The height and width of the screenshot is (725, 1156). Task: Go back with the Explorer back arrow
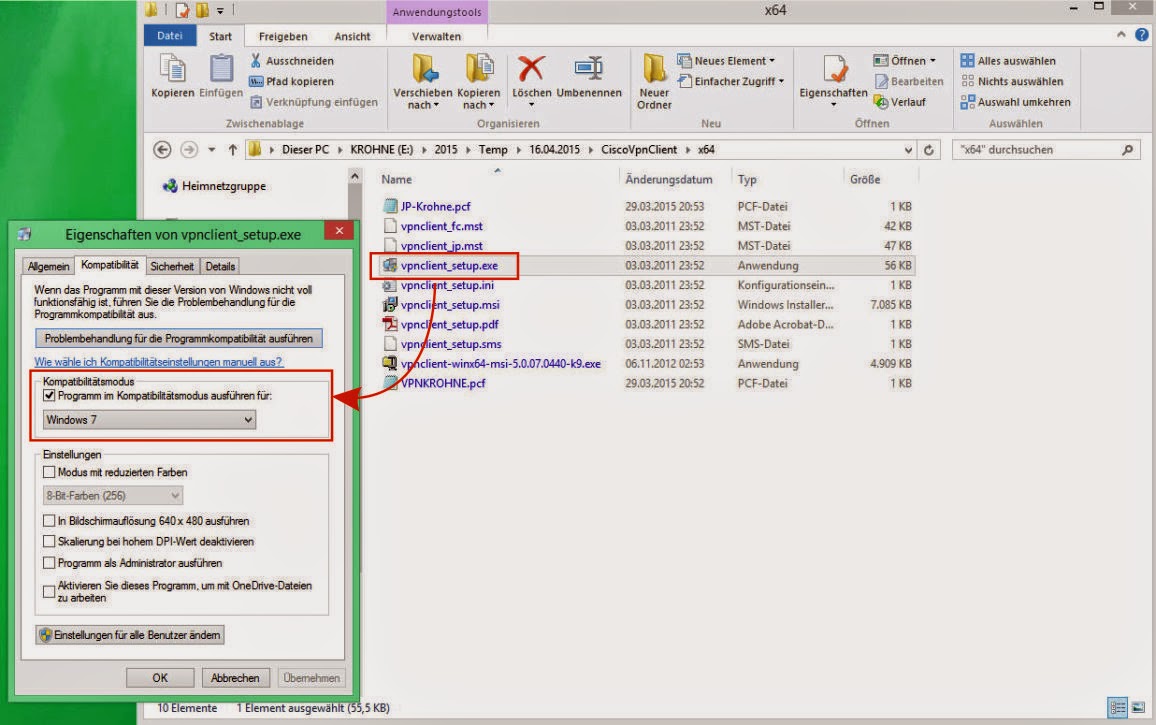click(162, 150)
